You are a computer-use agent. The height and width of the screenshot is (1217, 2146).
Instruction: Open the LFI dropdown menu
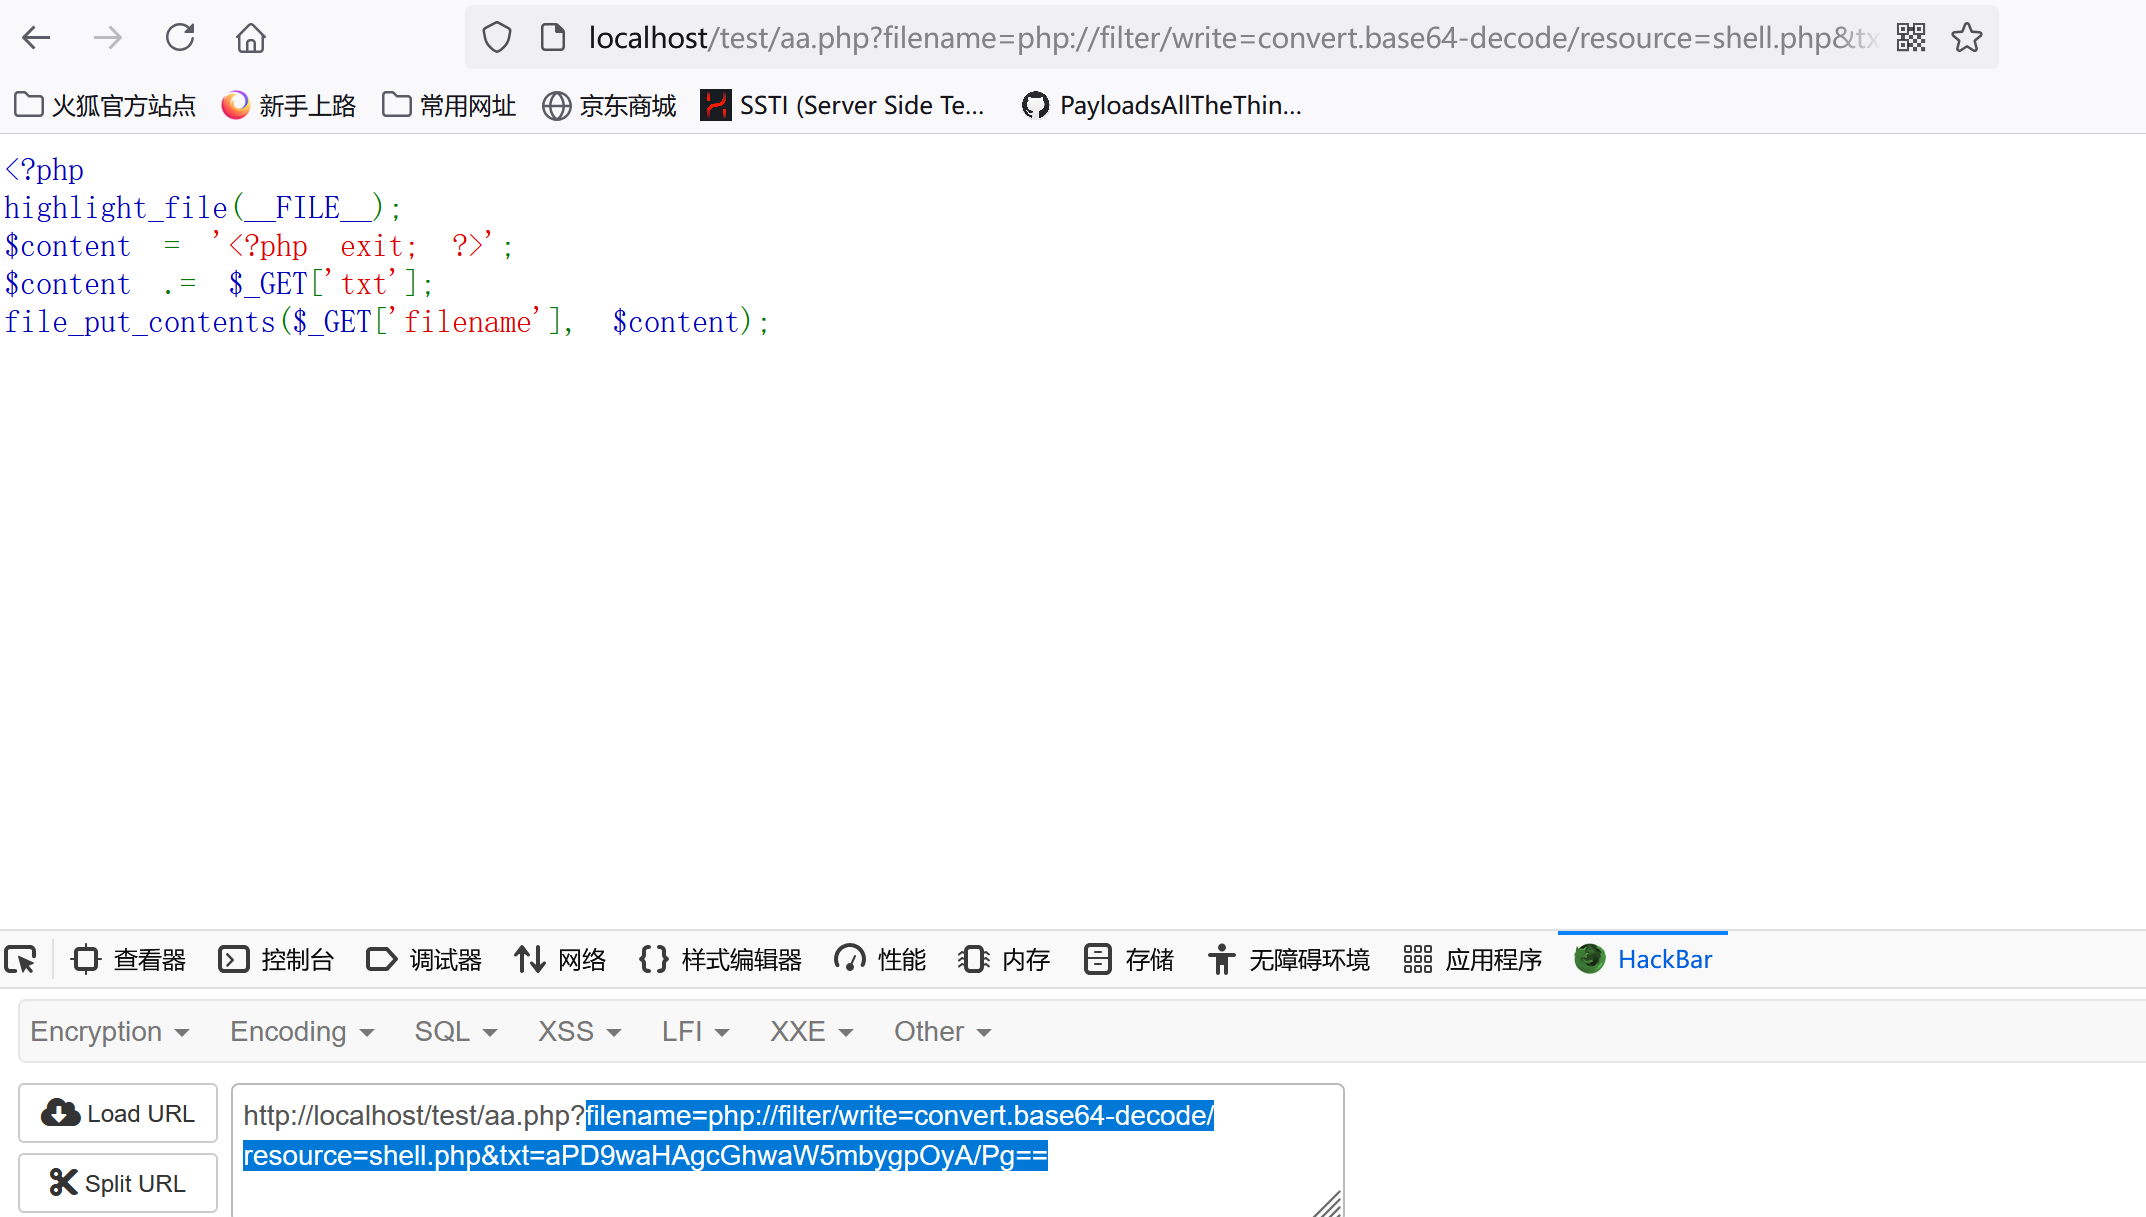click(x=695, y=1032)
